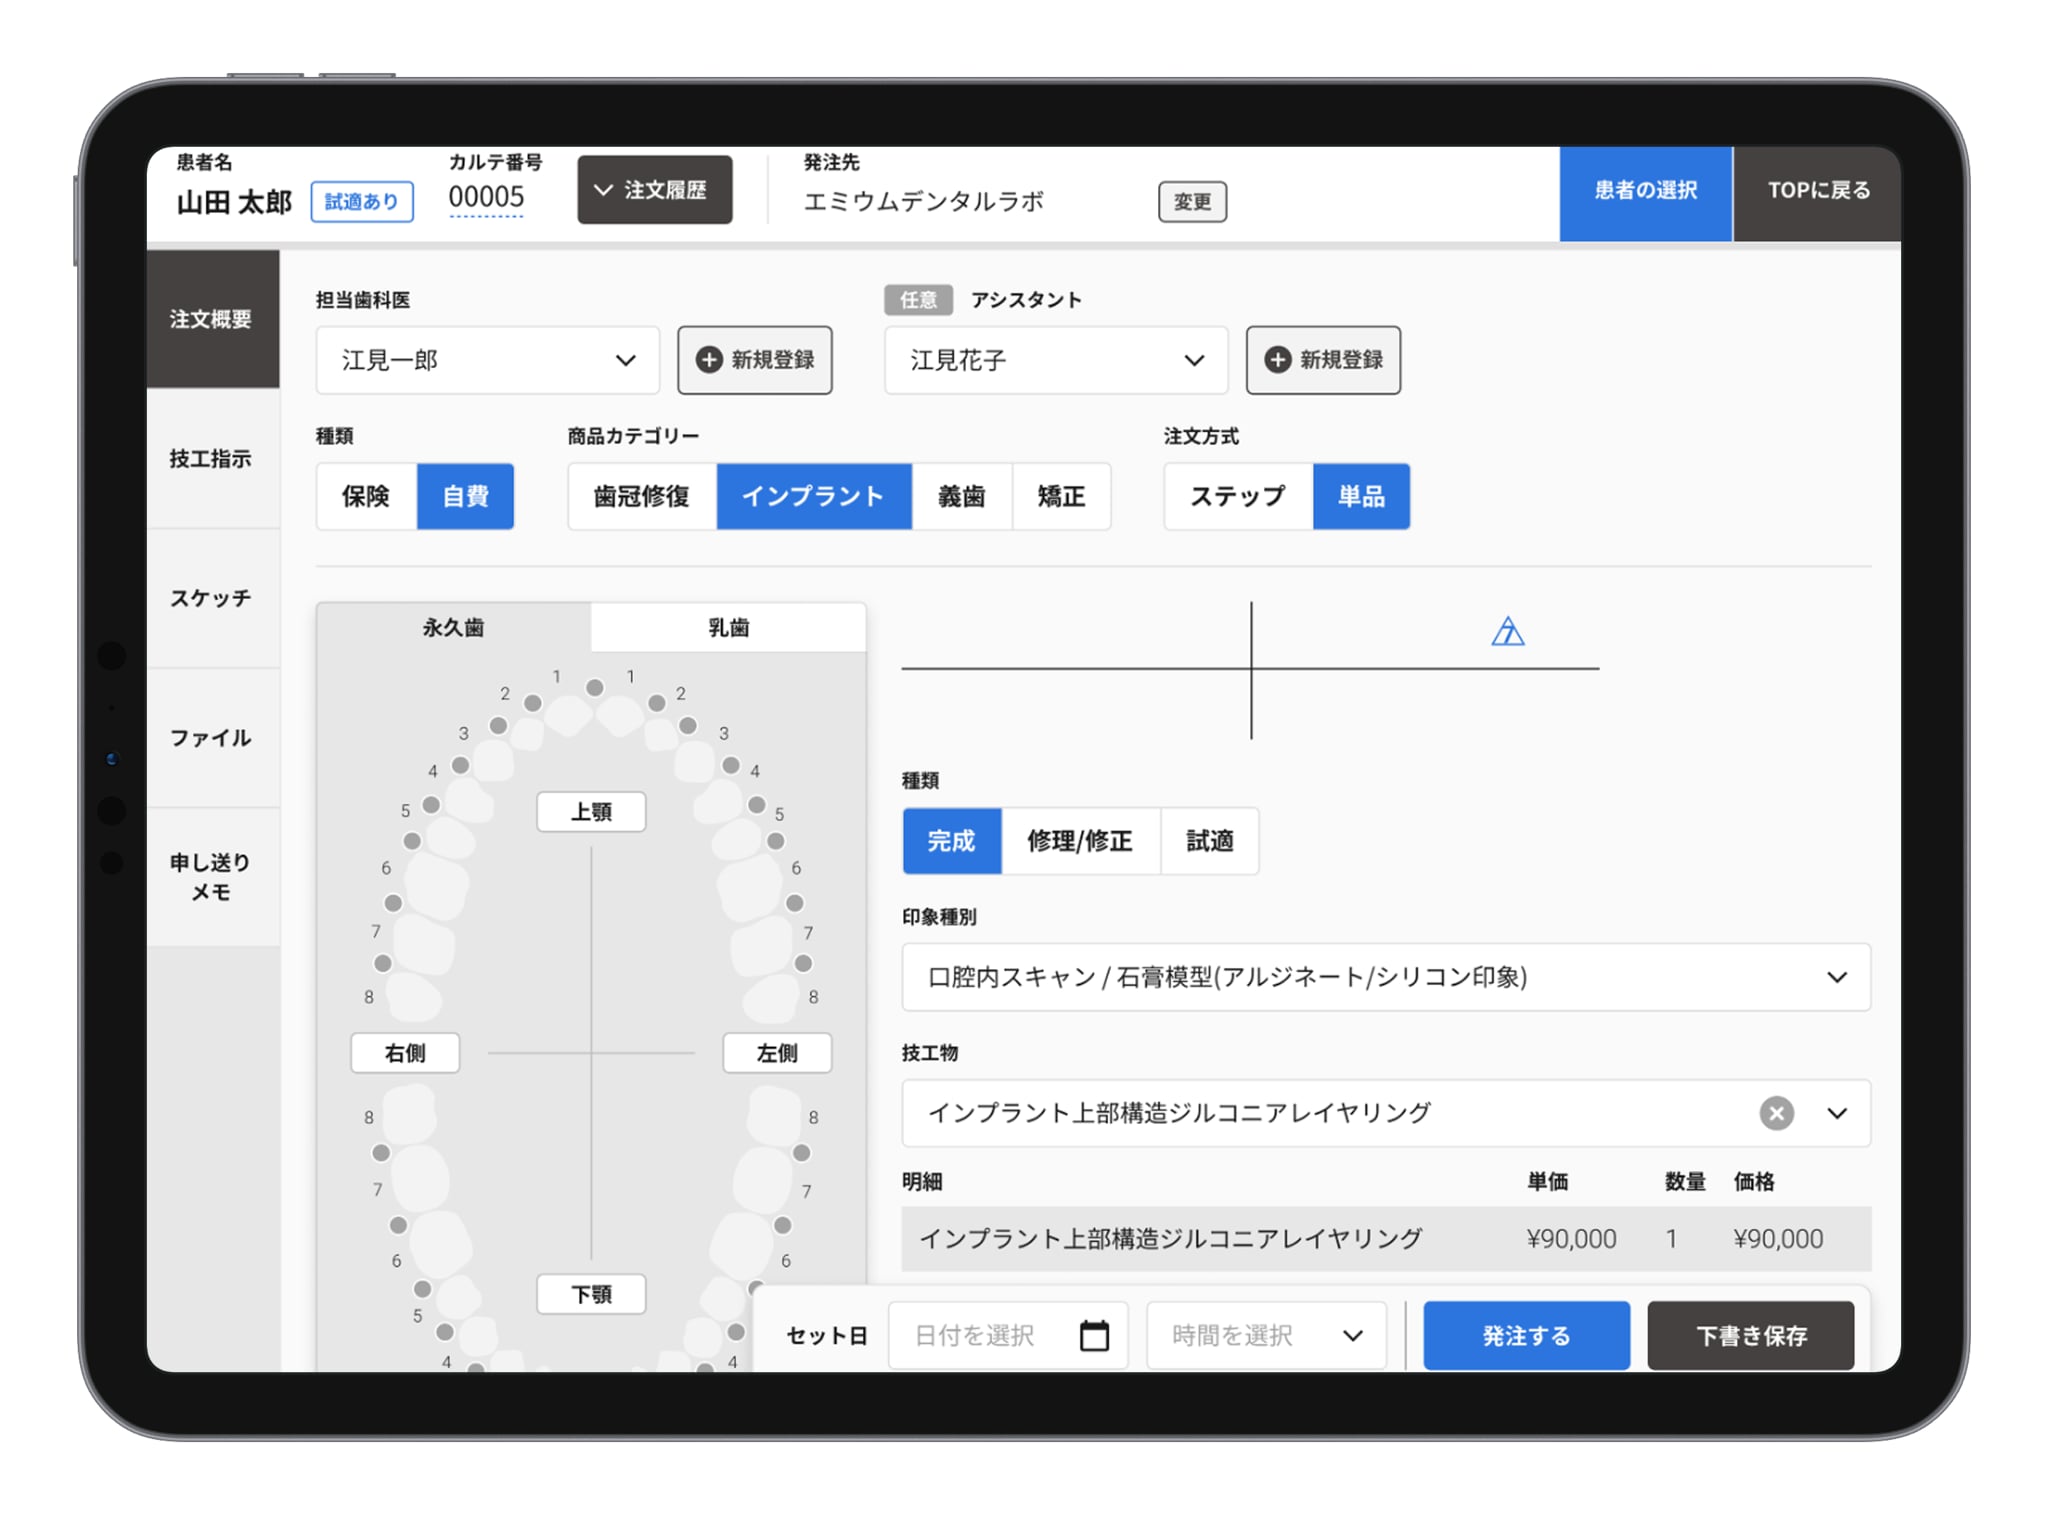
Task: Open the 時間を選択 time dropdown
Action: click(1266, 1335)
